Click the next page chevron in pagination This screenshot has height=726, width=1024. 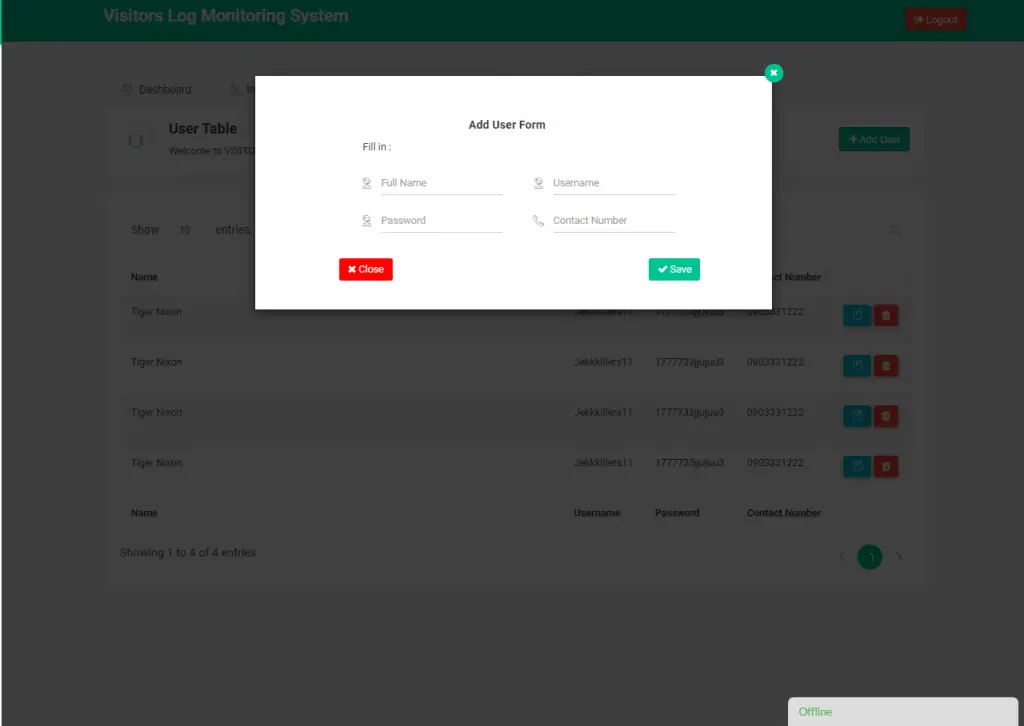(898, 557)
